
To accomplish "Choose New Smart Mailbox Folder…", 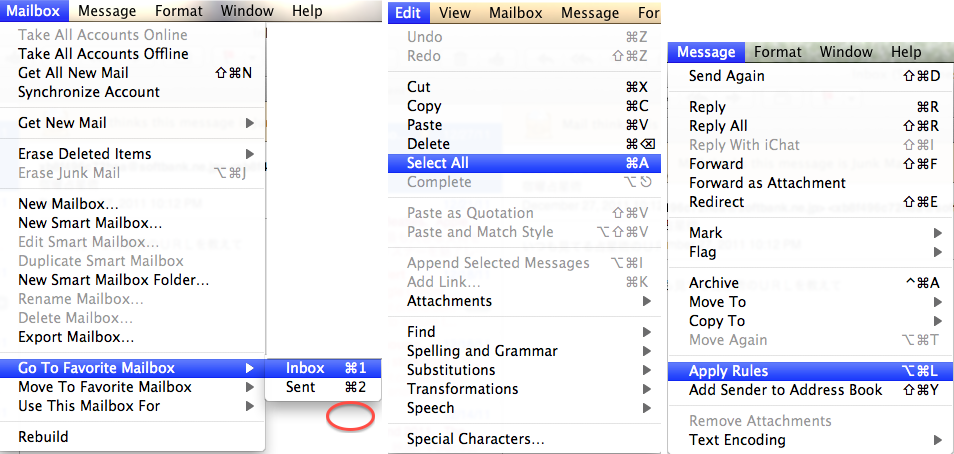I will pyautogui.click(x=133, y=280).
